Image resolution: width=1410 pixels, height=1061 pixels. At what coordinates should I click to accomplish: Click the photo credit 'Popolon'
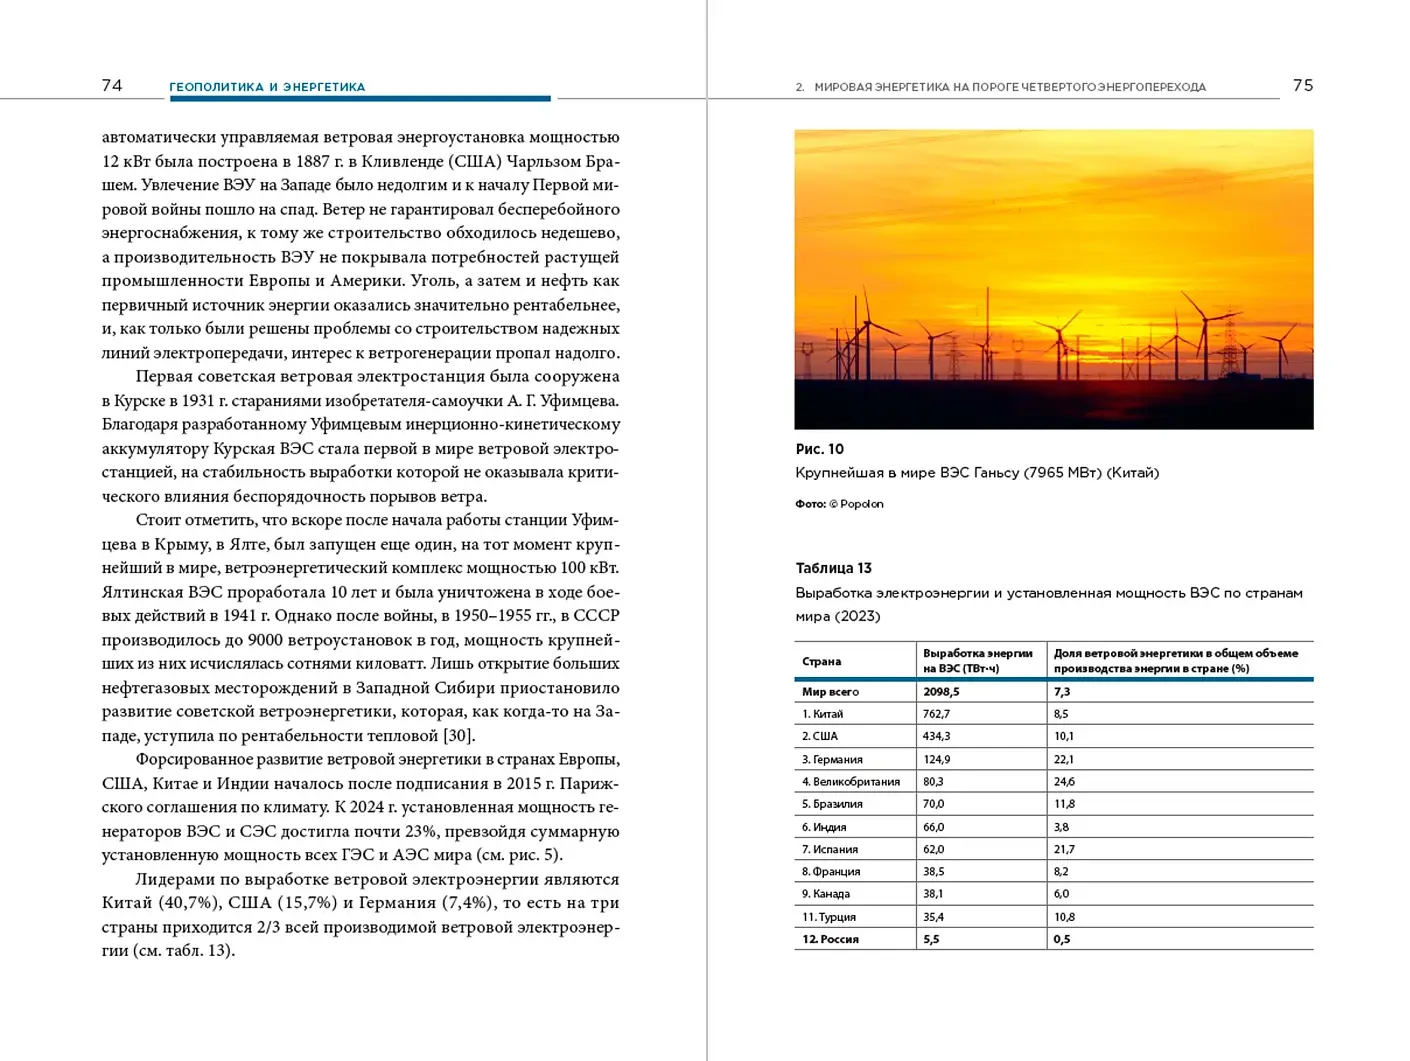[861, 504]
